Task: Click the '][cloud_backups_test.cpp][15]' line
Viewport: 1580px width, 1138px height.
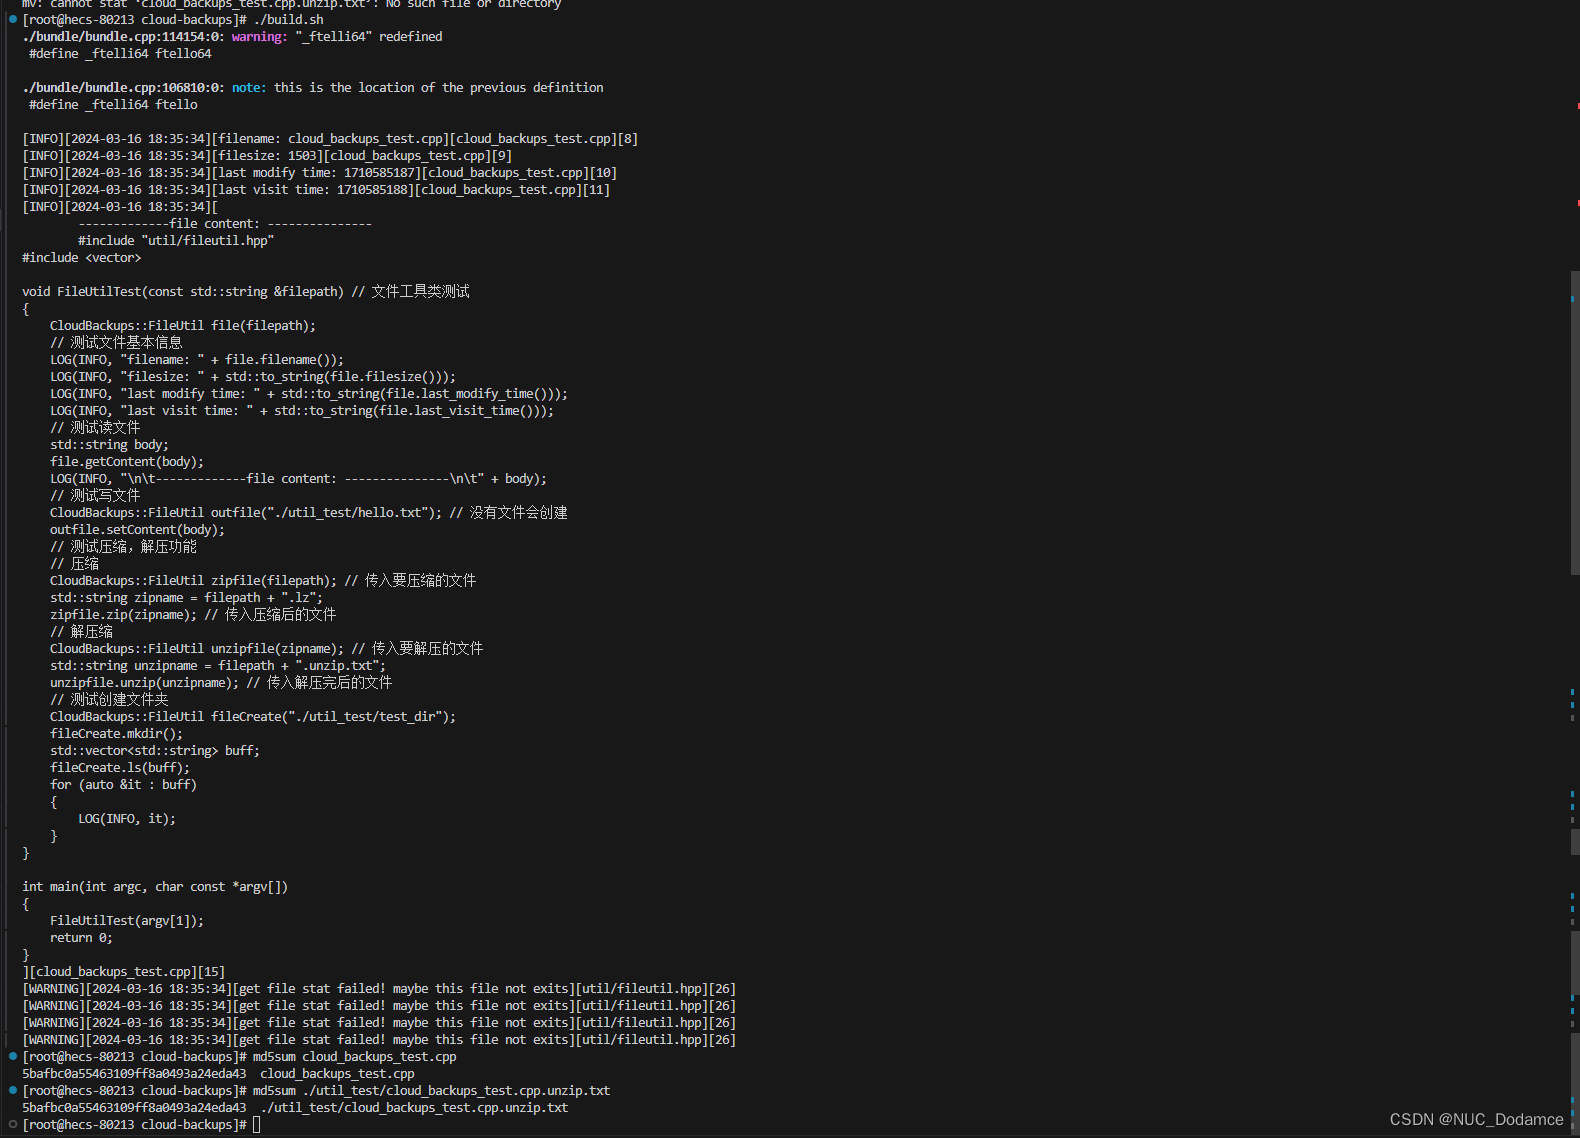Action: pyautogui.click(x=124, y=971)
